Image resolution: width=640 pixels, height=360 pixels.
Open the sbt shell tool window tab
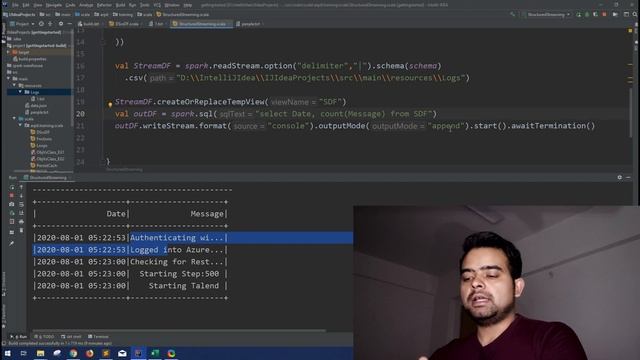71,337
